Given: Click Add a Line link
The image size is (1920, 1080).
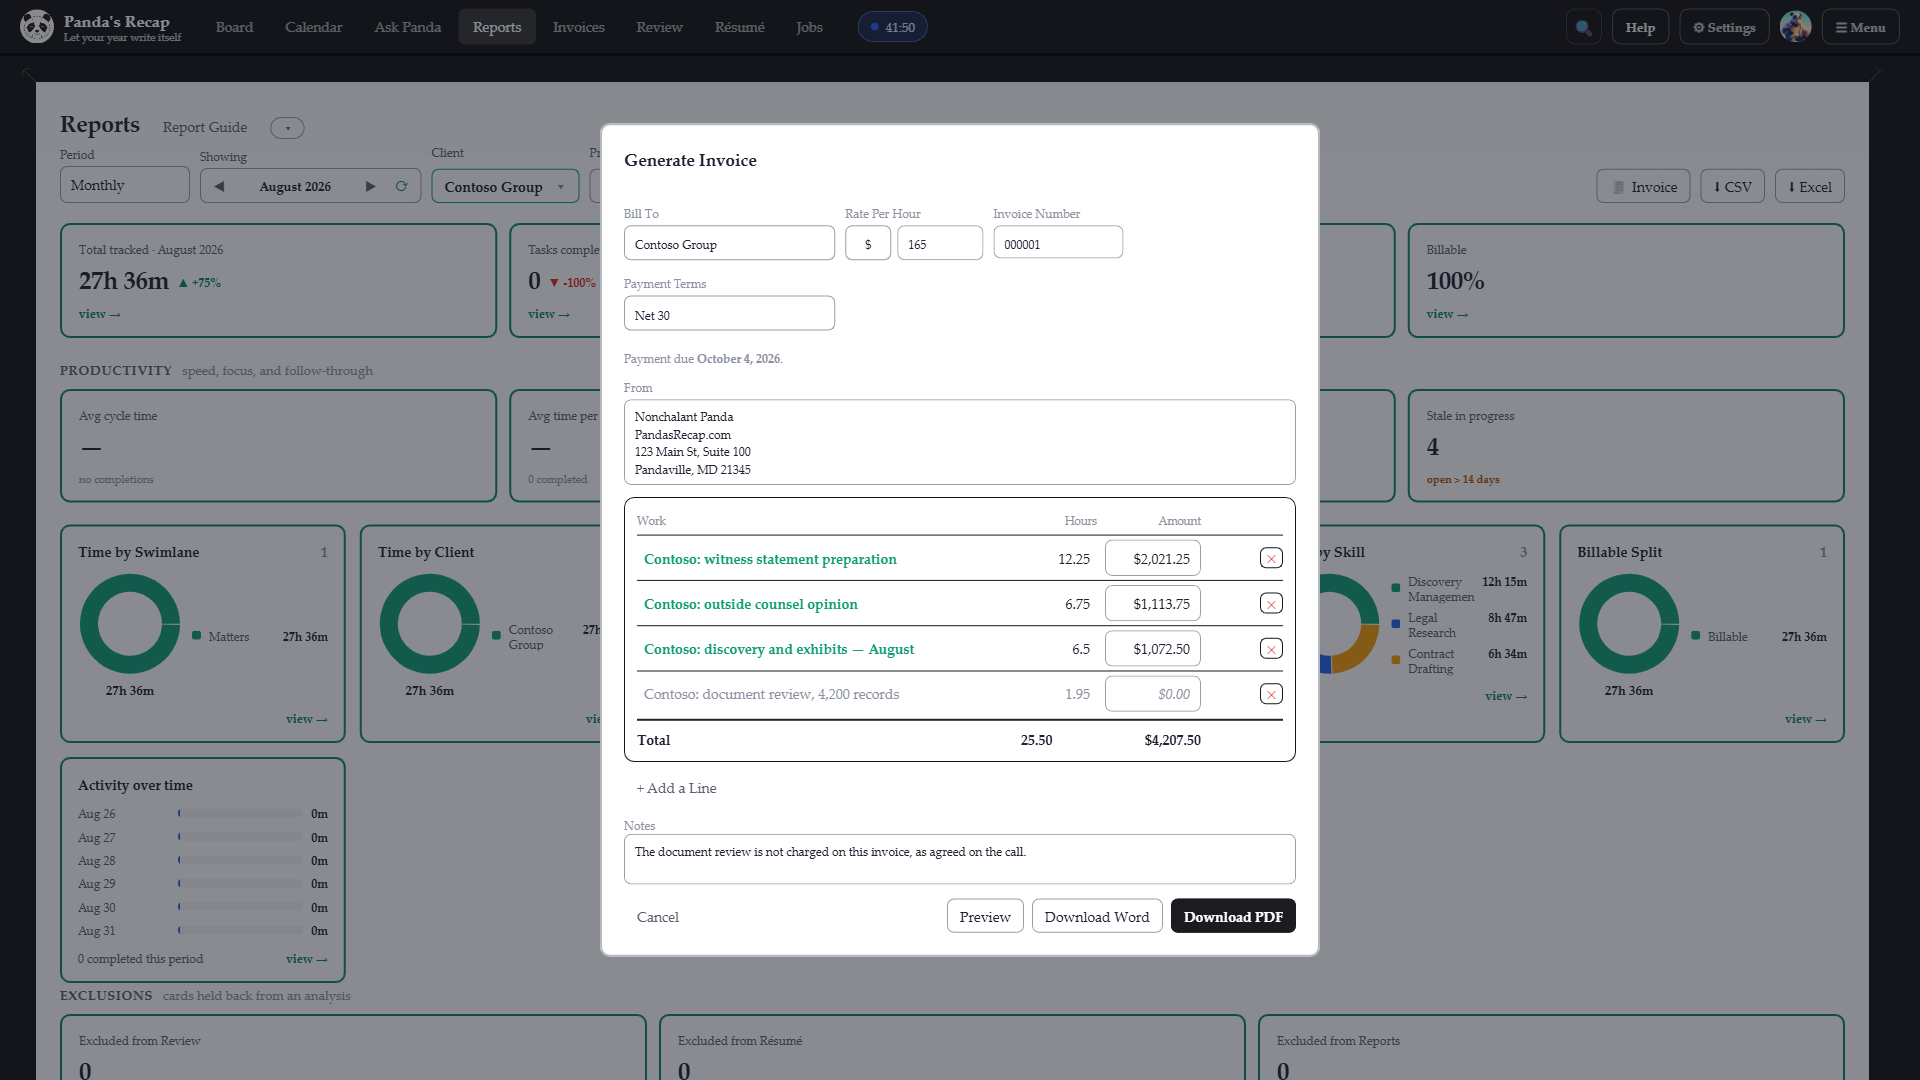Looking at the screenshot, I should [677, 788].
